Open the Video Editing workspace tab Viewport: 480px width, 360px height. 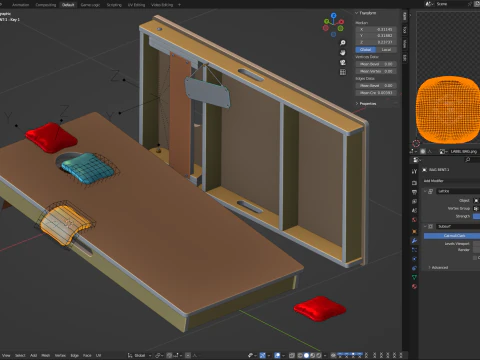[162, 5]
